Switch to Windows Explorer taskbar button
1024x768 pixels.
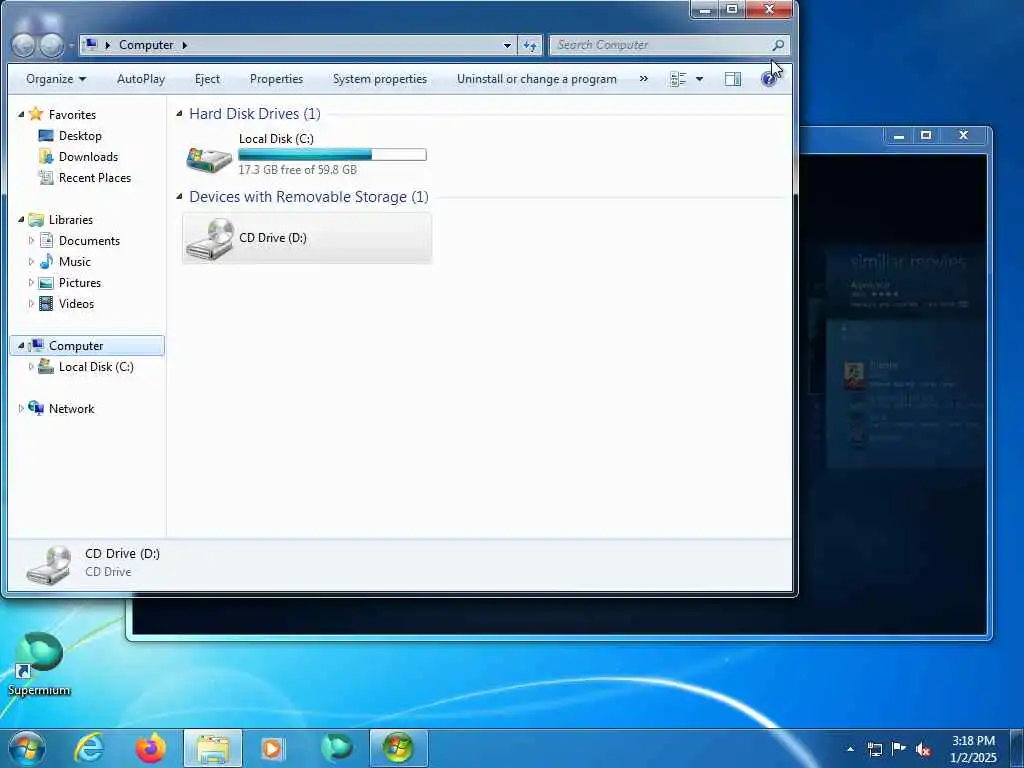tap(213, 748)
